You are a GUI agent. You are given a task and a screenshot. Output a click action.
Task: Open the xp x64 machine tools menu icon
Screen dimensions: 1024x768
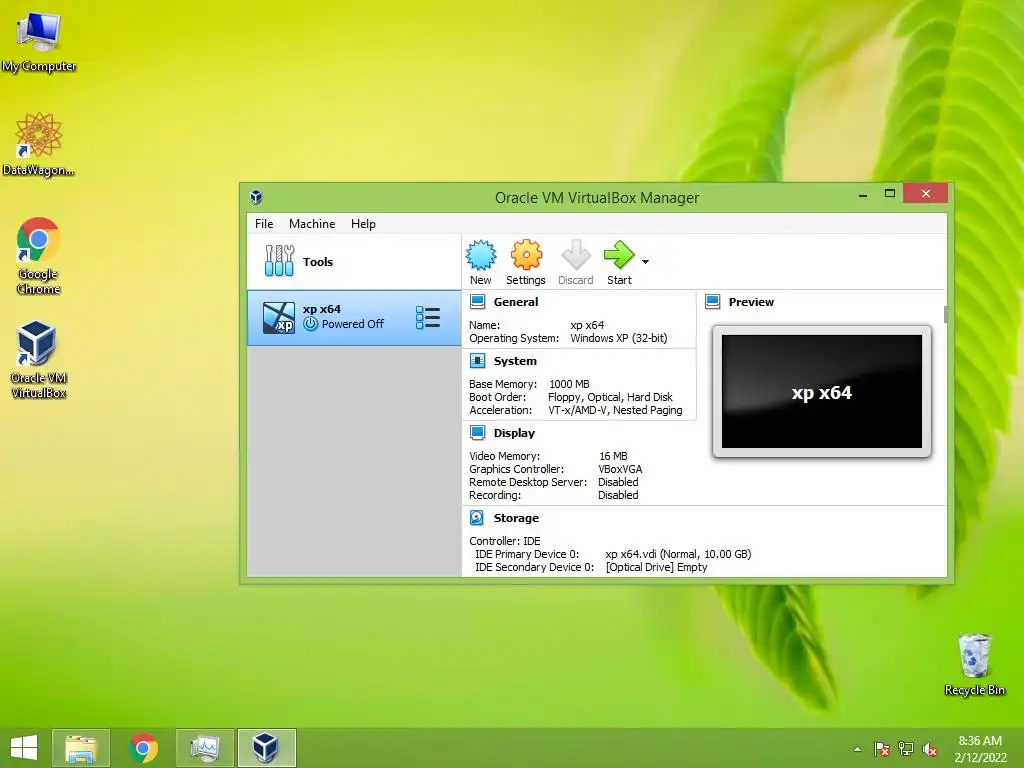coord(428,318)
